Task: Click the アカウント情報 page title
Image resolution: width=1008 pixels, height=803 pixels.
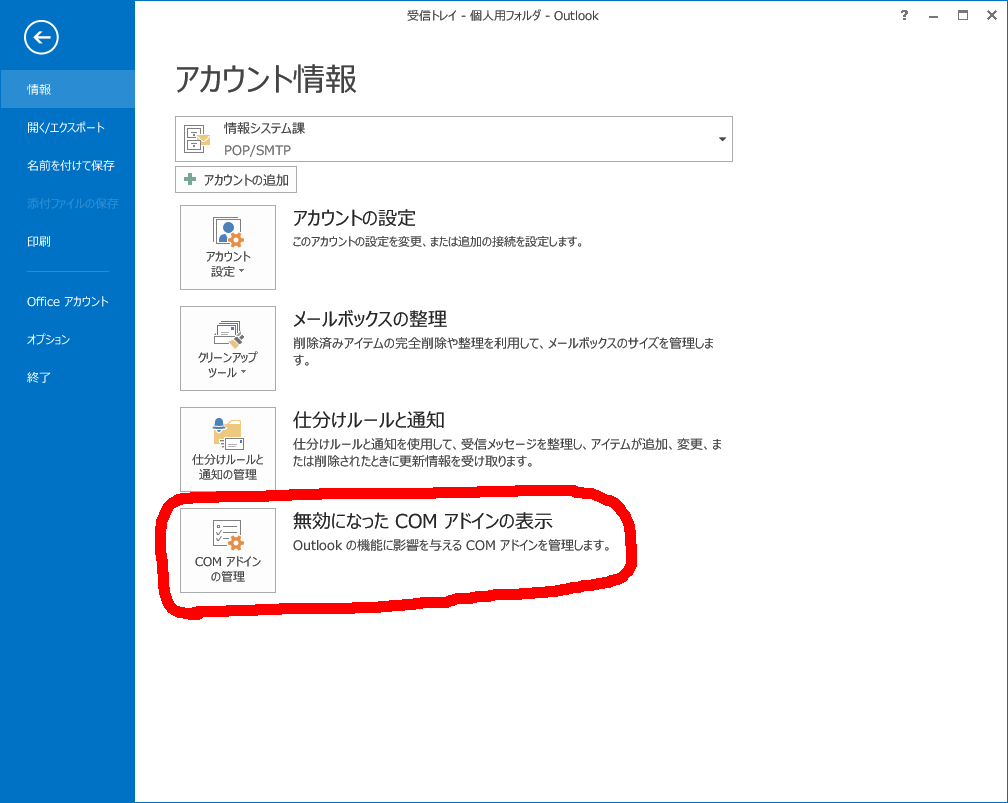Action: point(266,79)
